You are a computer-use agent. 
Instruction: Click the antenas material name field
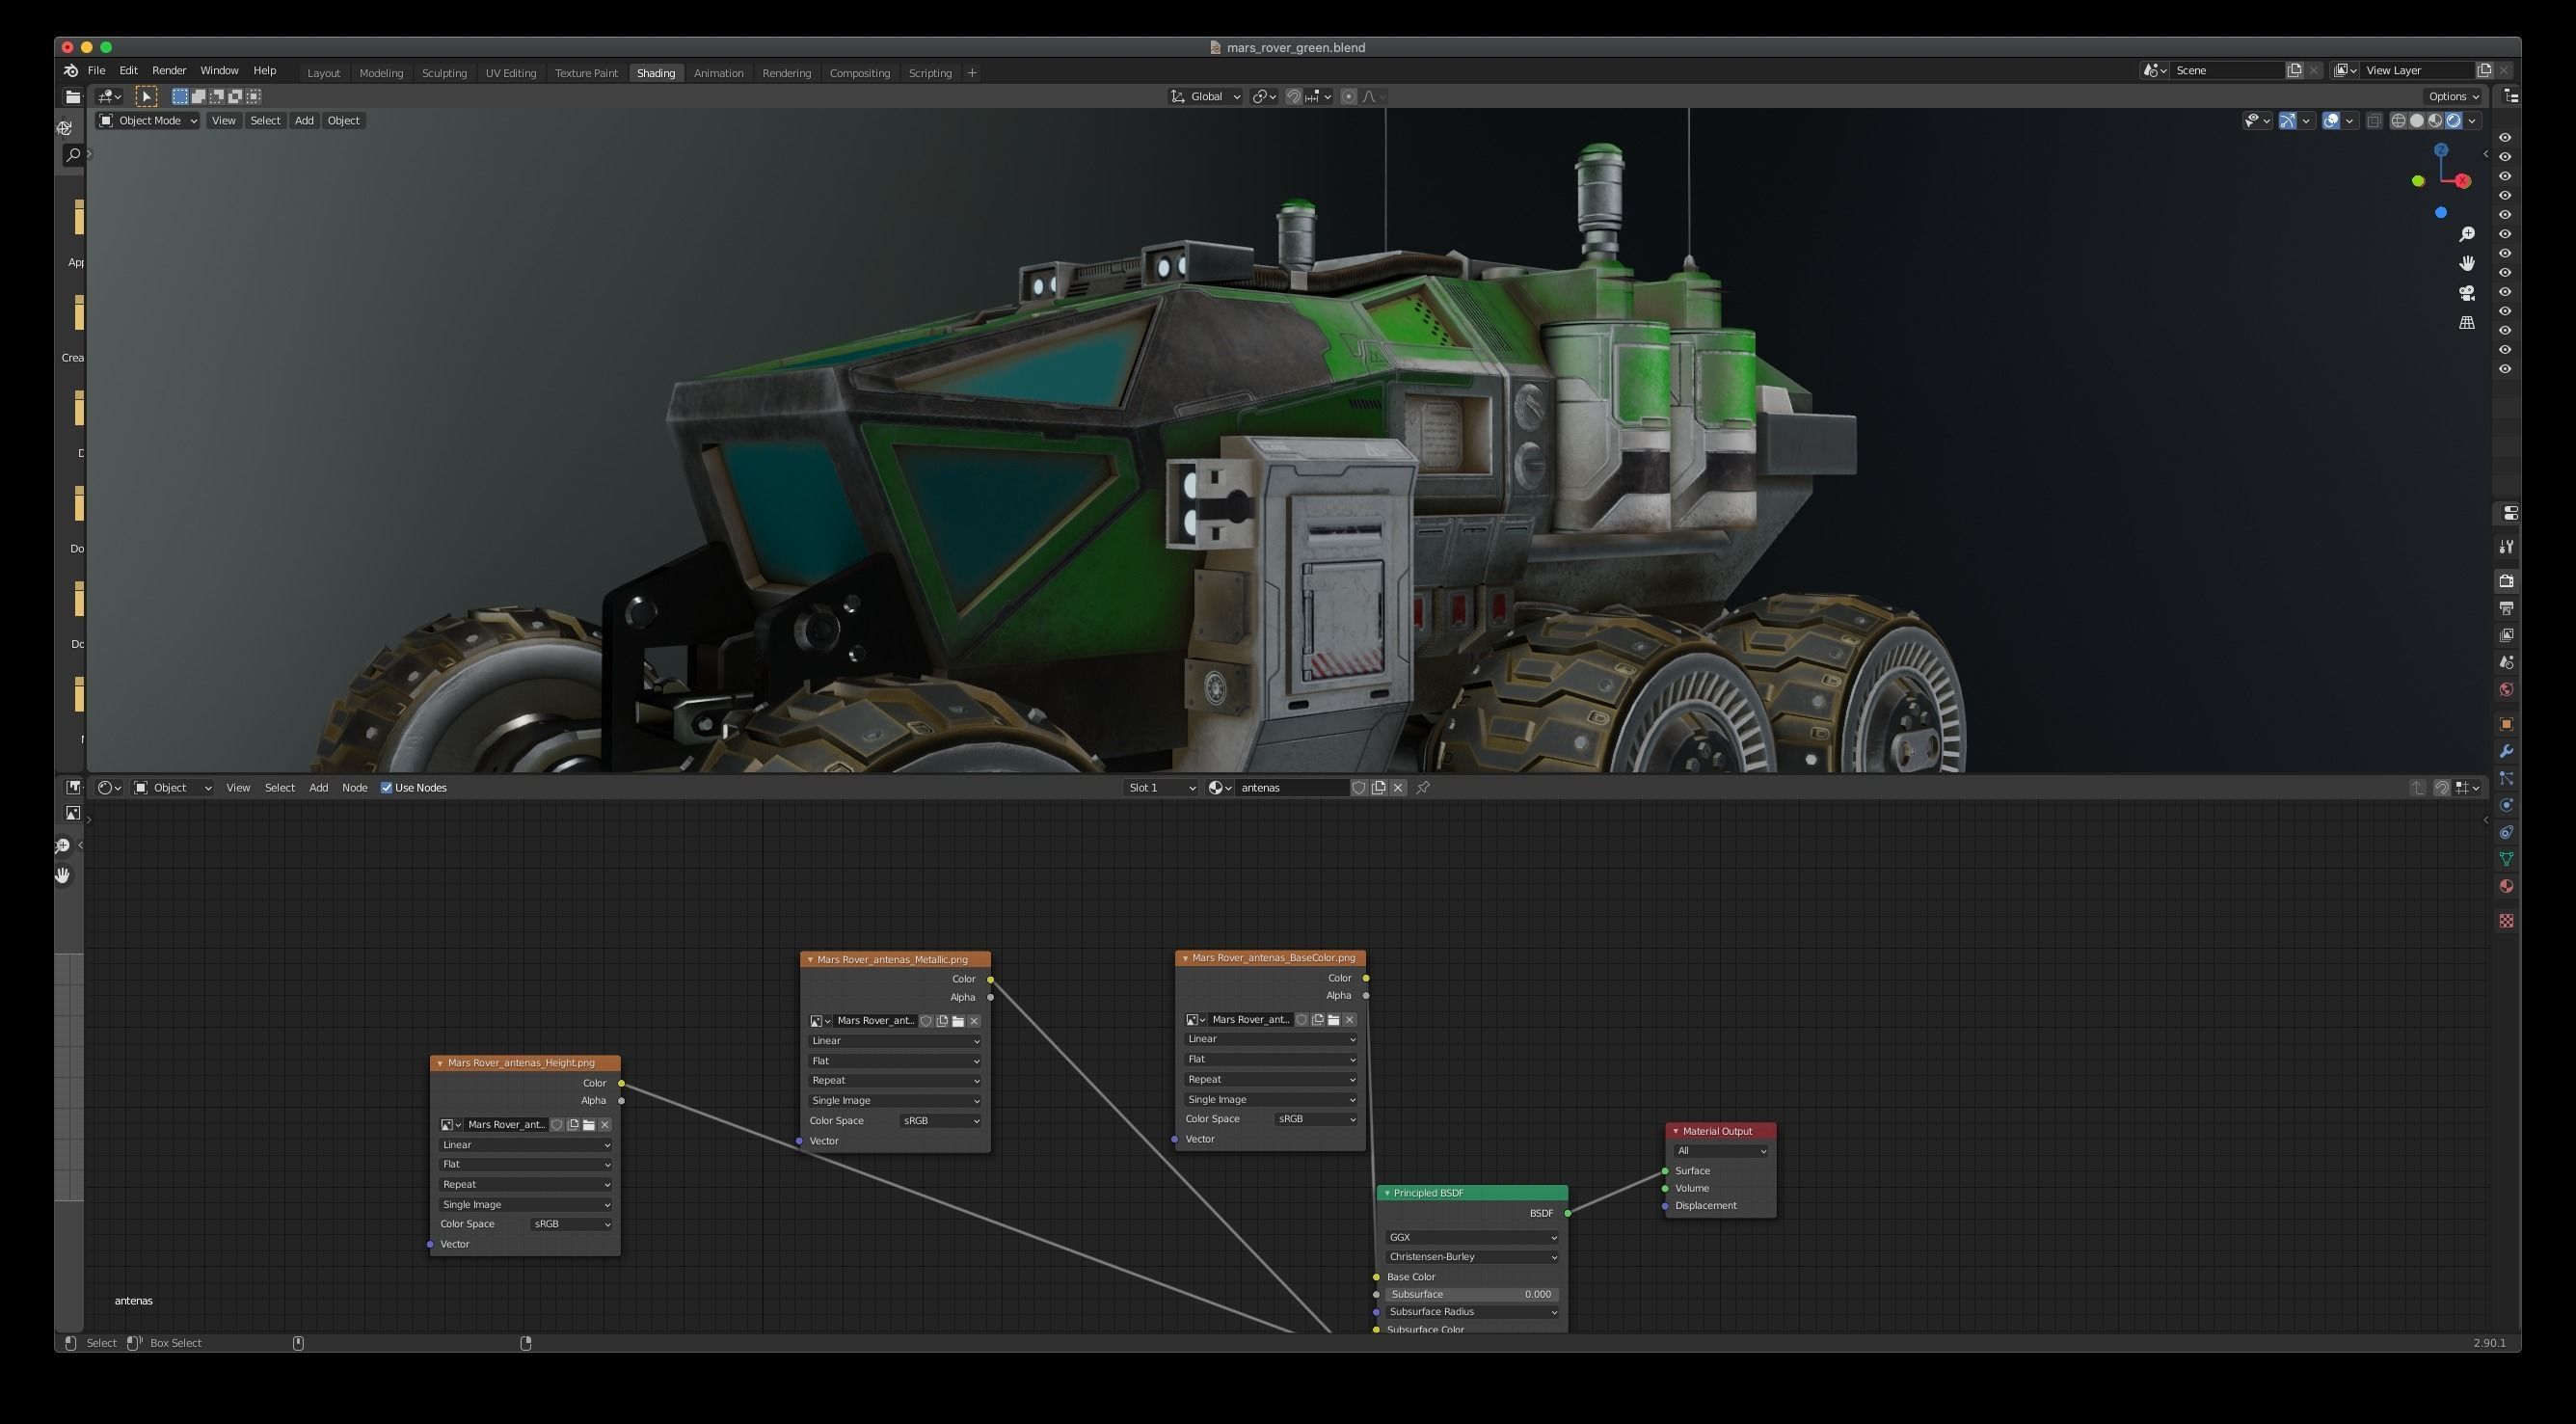(x=1290, y=788)
